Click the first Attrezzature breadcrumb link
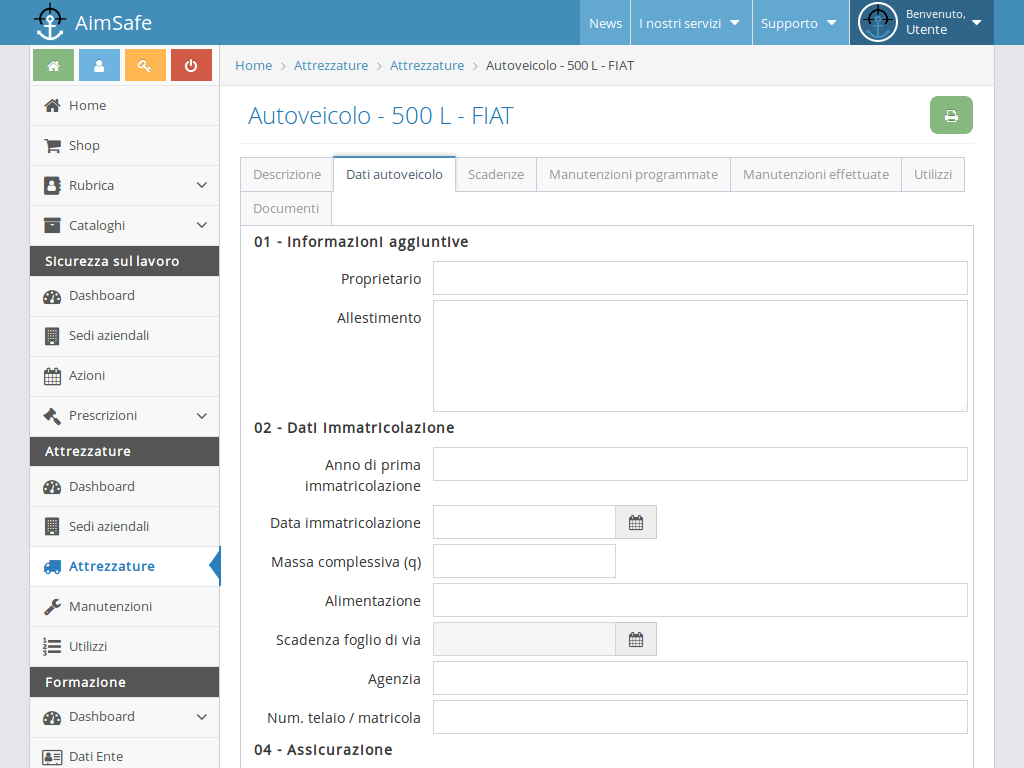 (331, 65)
